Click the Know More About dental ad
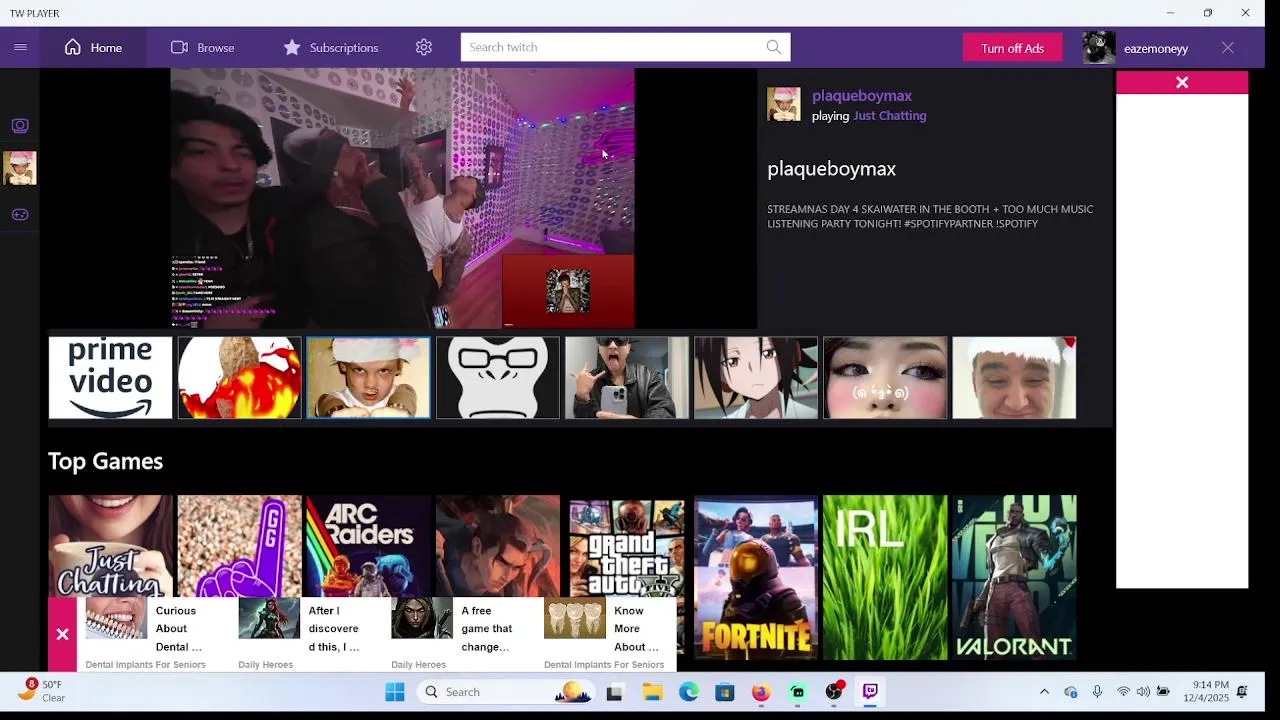 point(605,634)
